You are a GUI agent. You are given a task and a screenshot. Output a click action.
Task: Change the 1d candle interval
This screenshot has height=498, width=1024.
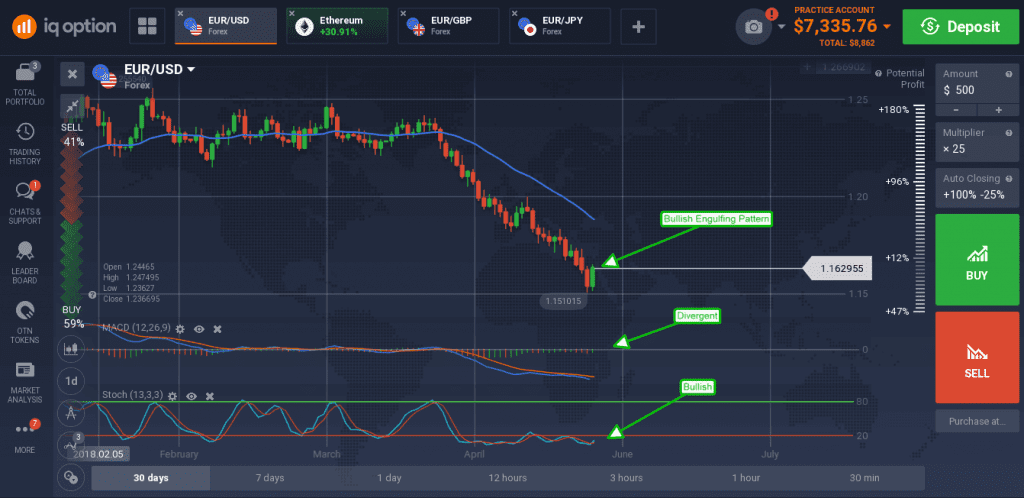coord(71,381)
